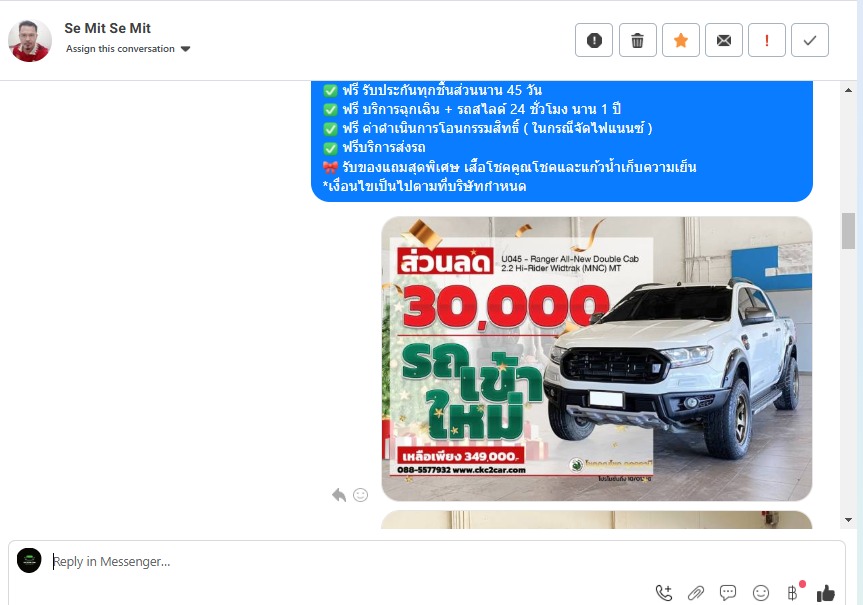Viewport: 863px width, 605px height.
Task: Click the scrollbar up arrow
Action: click(x=848, y=90)
